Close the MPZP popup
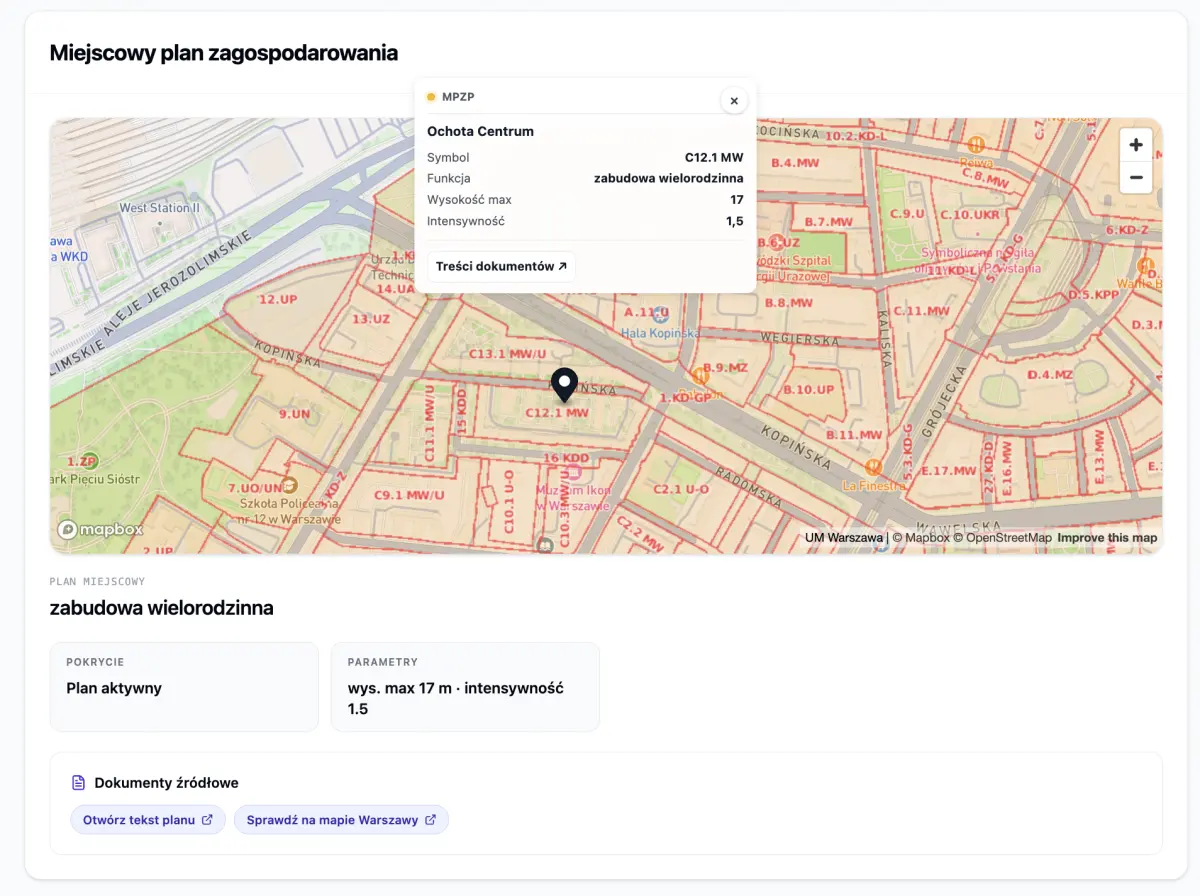This screenshot has height=896, width=1200. [734, 100]
